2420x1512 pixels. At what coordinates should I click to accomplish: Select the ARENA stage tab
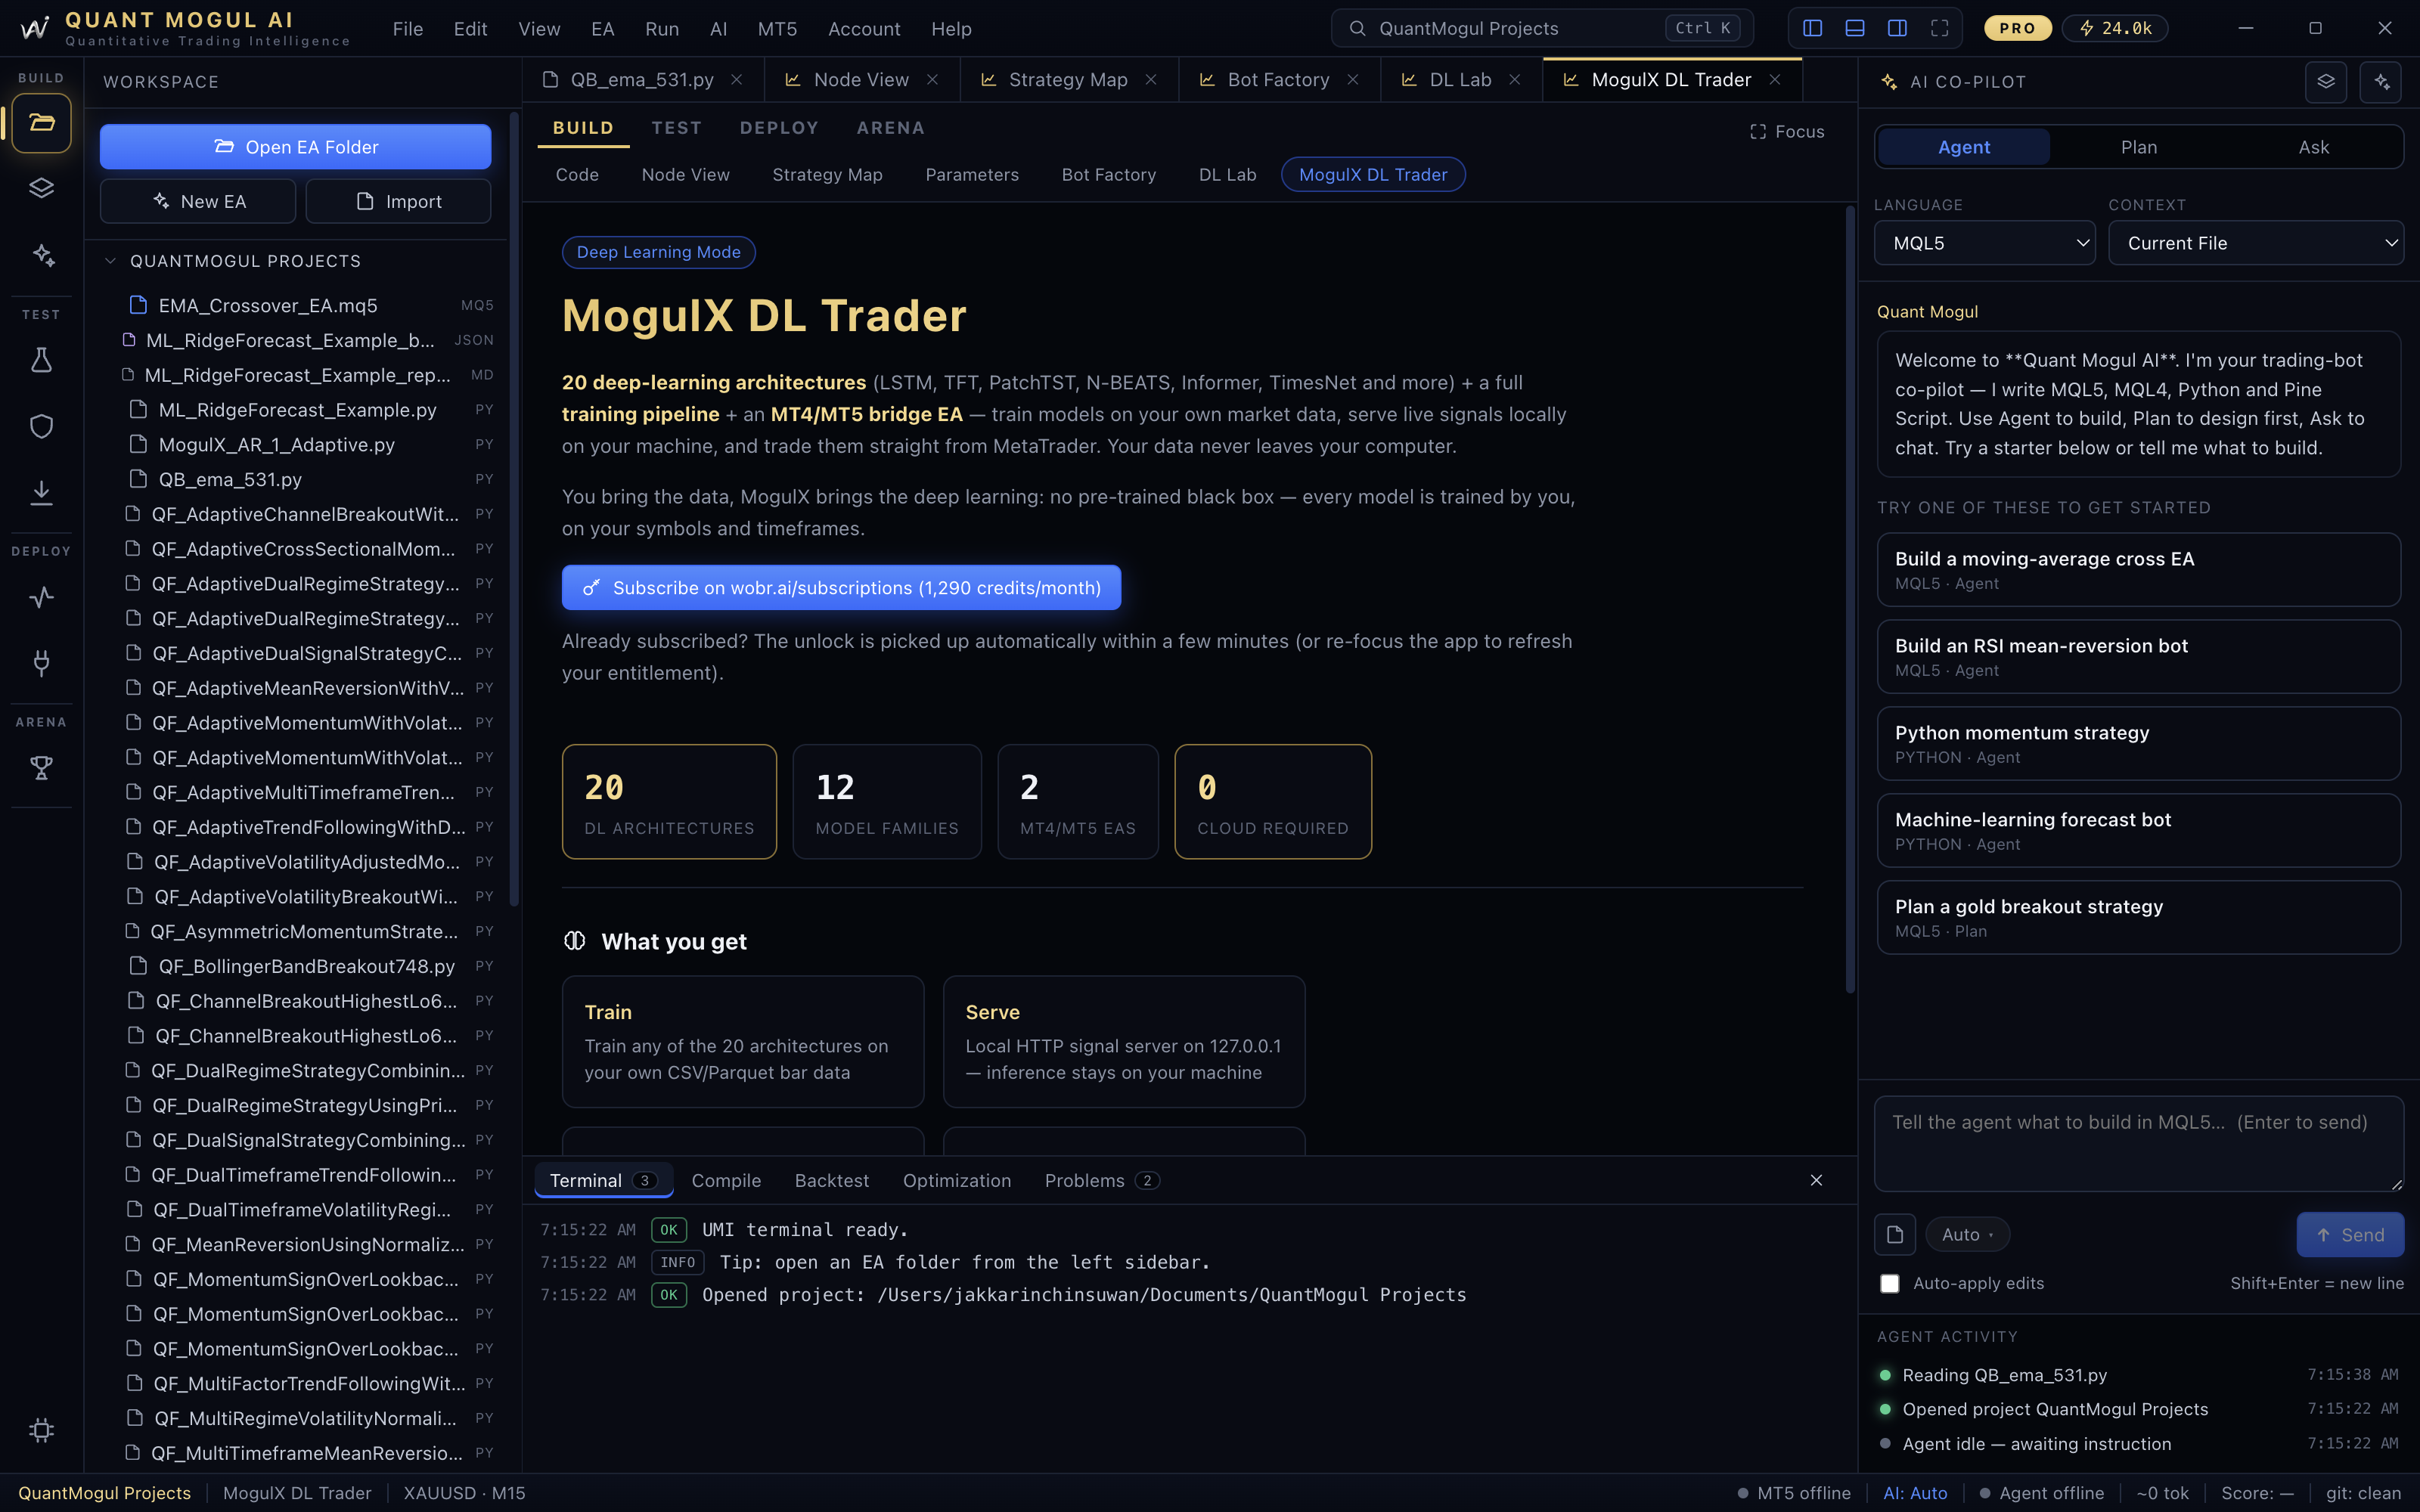click(x=890, y=128)
